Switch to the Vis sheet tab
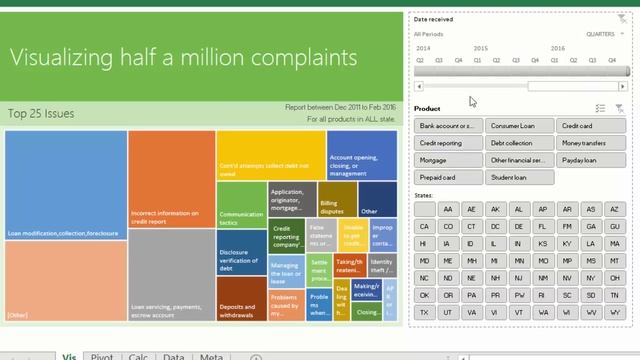The height and width of the screenshot is (360, 640). click(x=69, y=357)
